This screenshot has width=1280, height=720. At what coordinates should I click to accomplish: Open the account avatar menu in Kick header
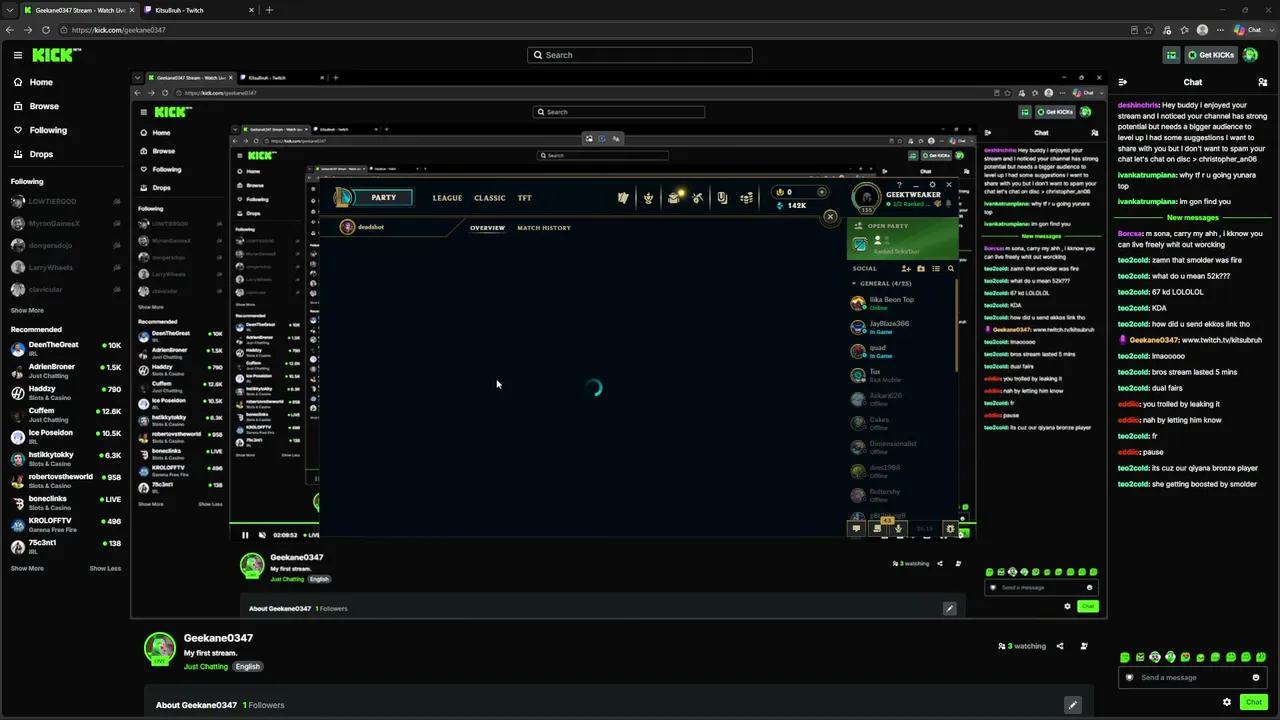[x=1251, y=55]
